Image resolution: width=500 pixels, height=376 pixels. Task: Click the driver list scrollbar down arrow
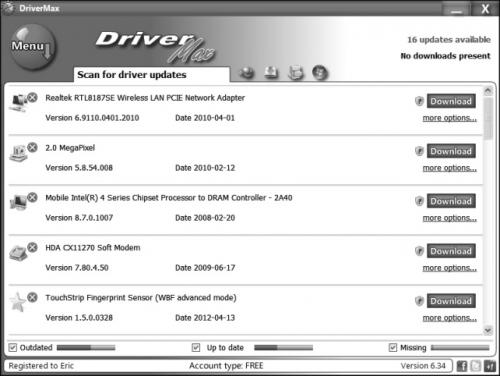(488, 330)
